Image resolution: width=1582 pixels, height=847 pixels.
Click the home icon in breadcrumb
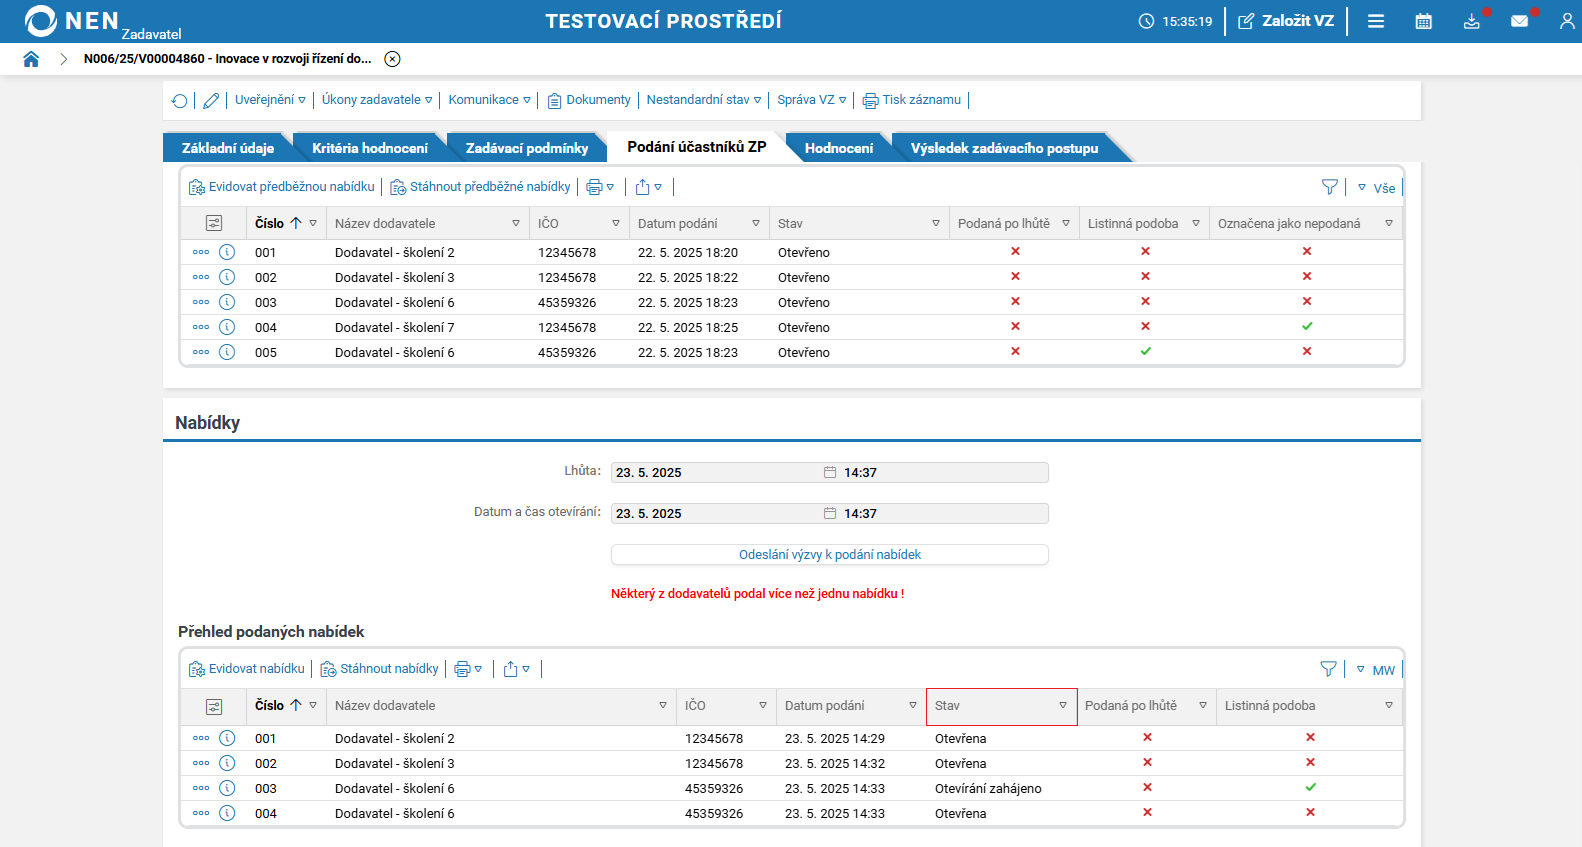[31, 59]
